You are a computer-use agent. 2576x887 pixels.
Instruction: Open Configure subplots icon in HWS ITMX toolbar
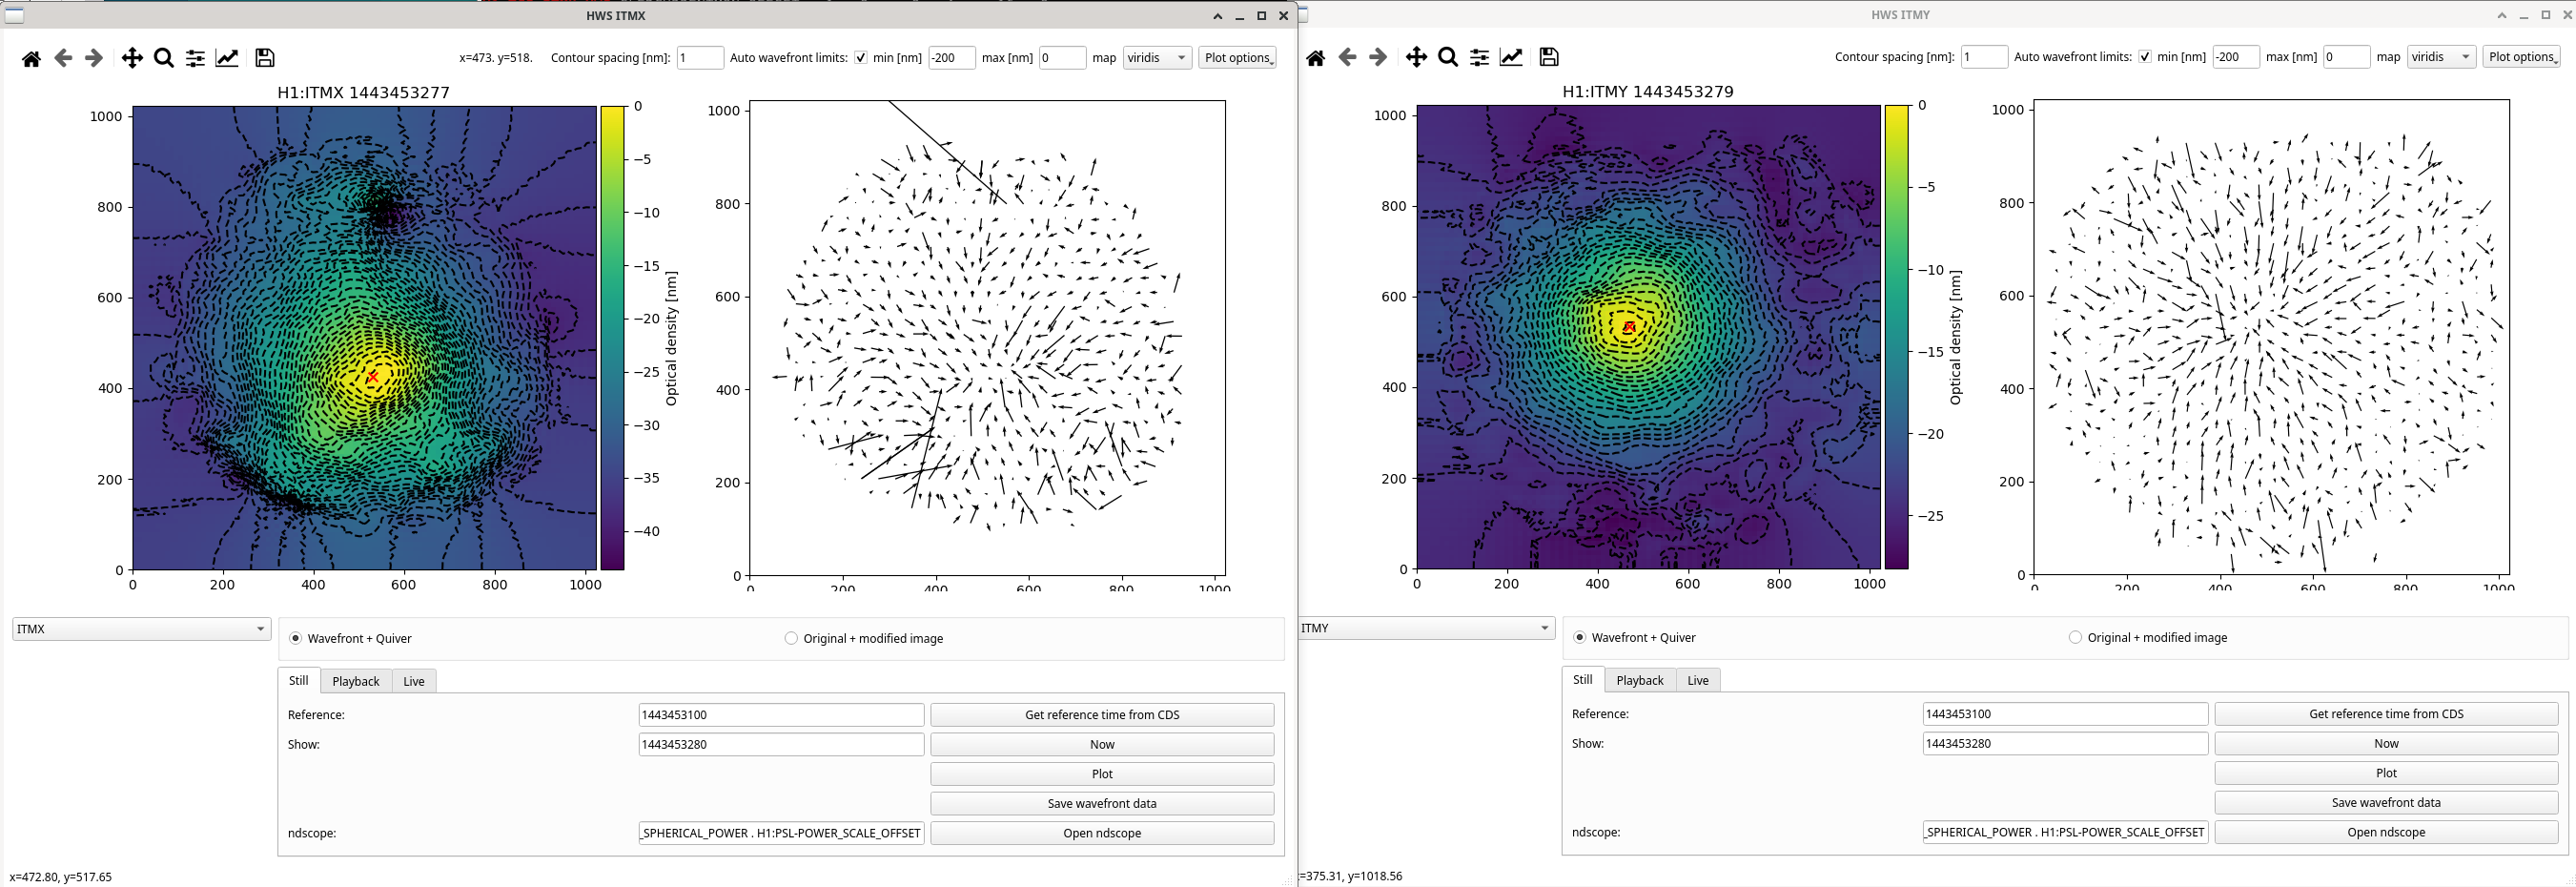196,59
